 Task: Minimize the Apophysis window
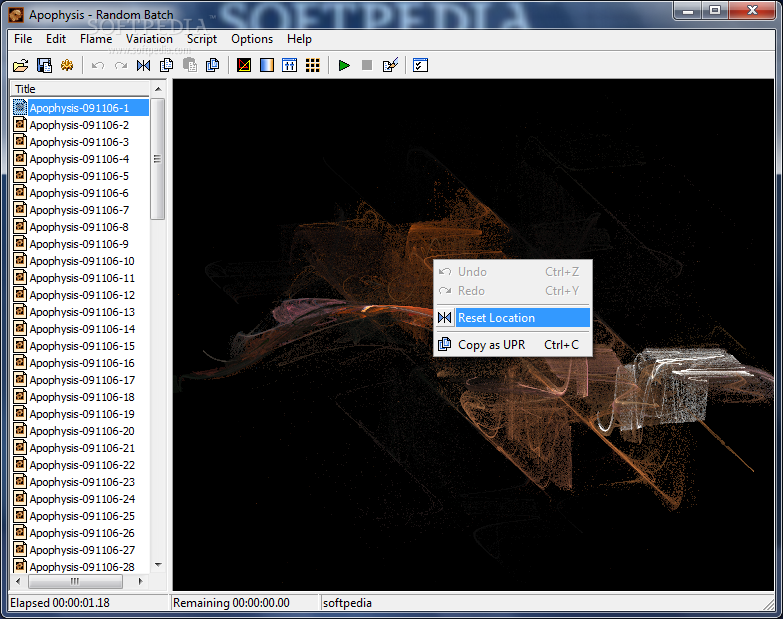(x=688, y=10)
